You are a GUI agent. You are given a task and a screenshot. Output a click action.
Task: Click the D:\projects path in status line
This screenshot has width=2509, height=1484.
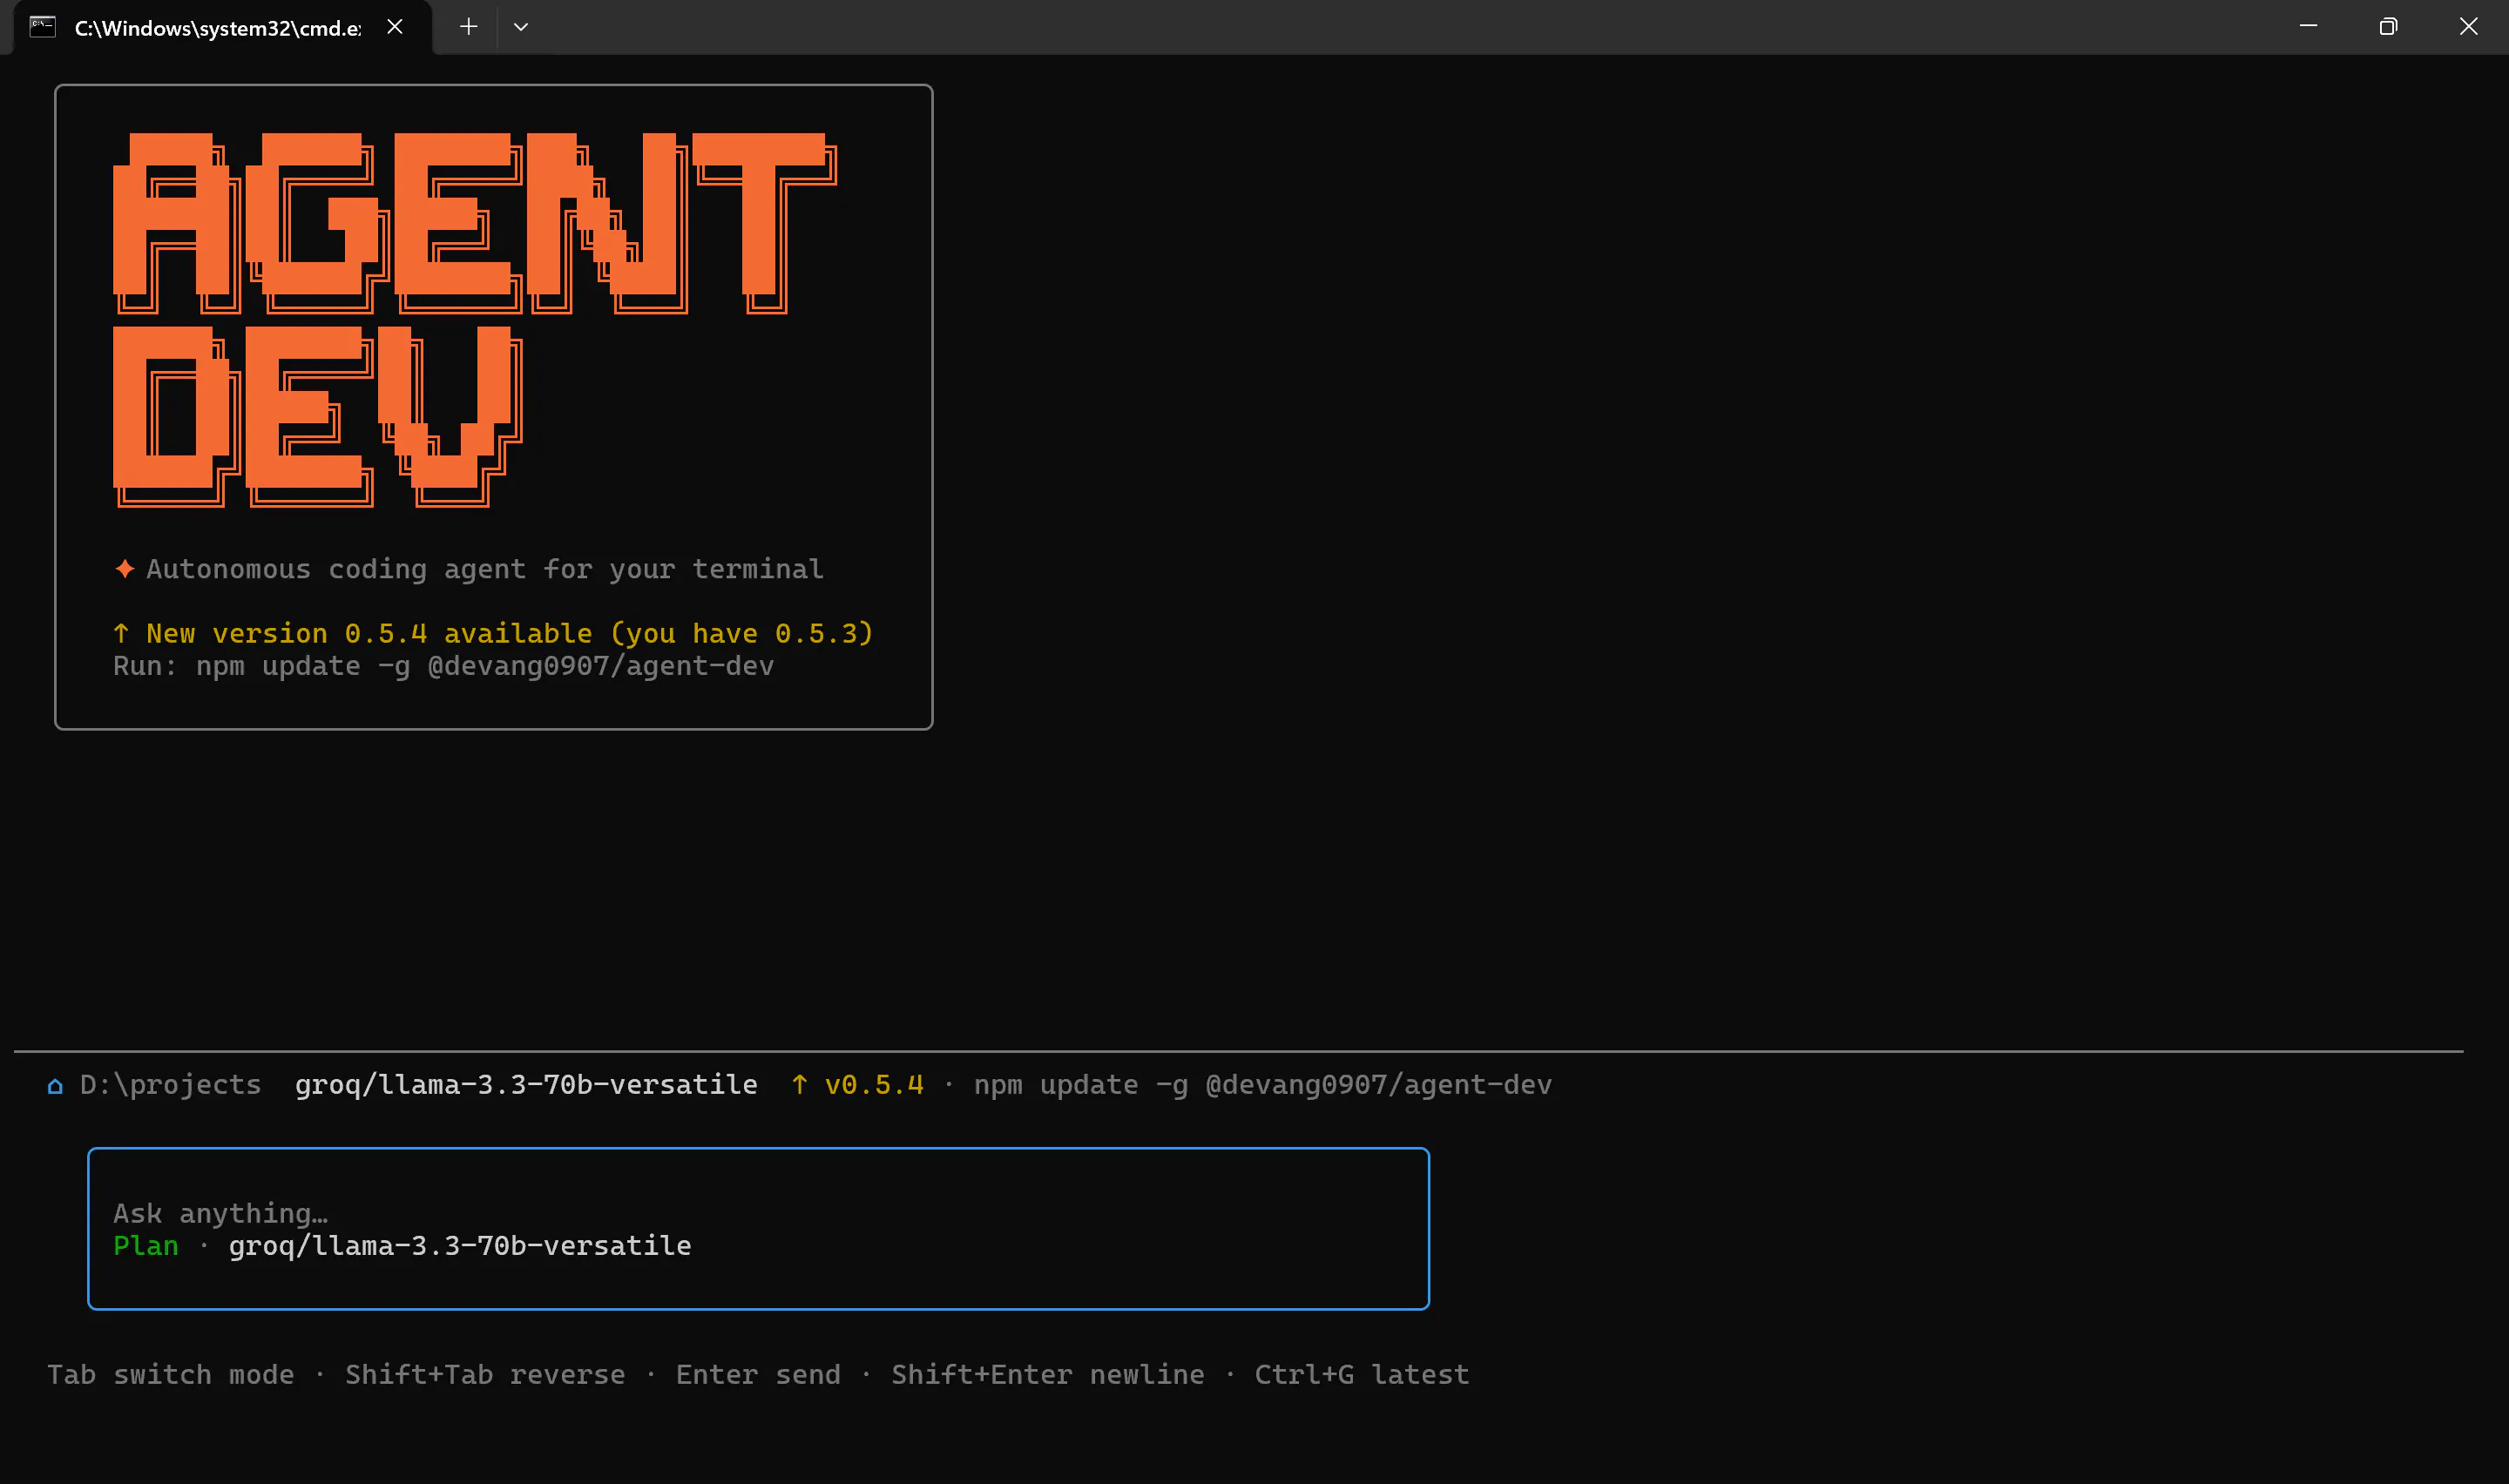[x=170, y=1085]
